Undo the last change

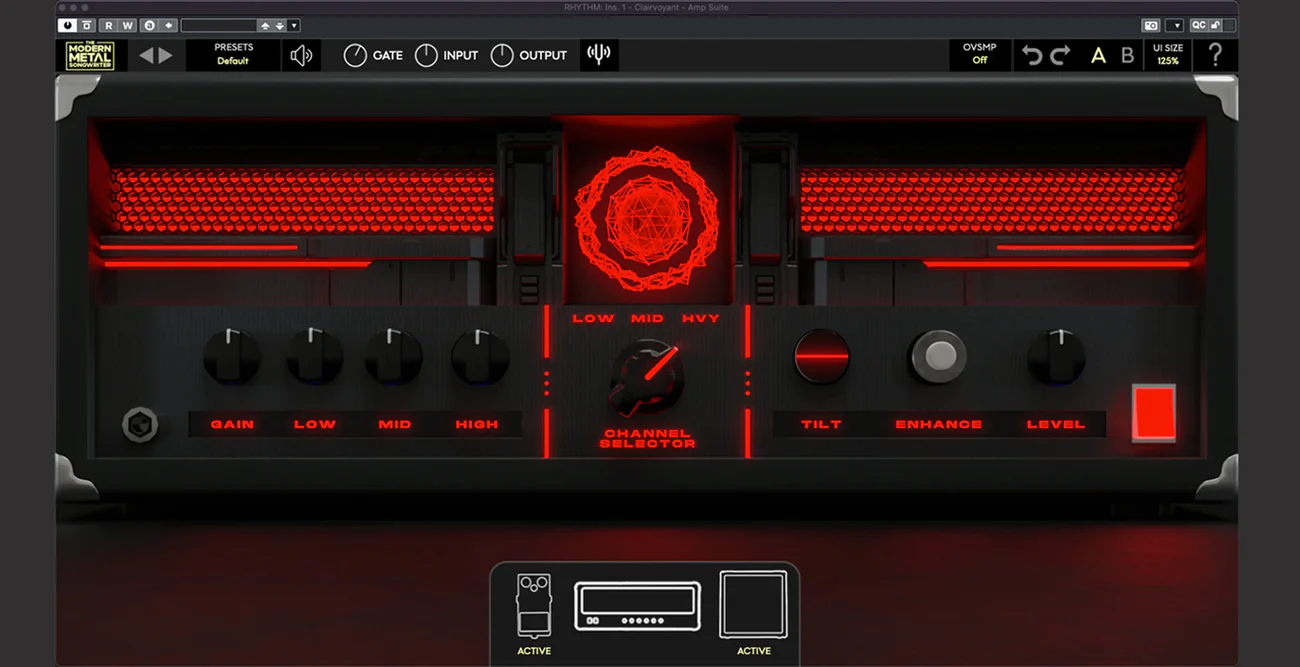point(1032,56)
